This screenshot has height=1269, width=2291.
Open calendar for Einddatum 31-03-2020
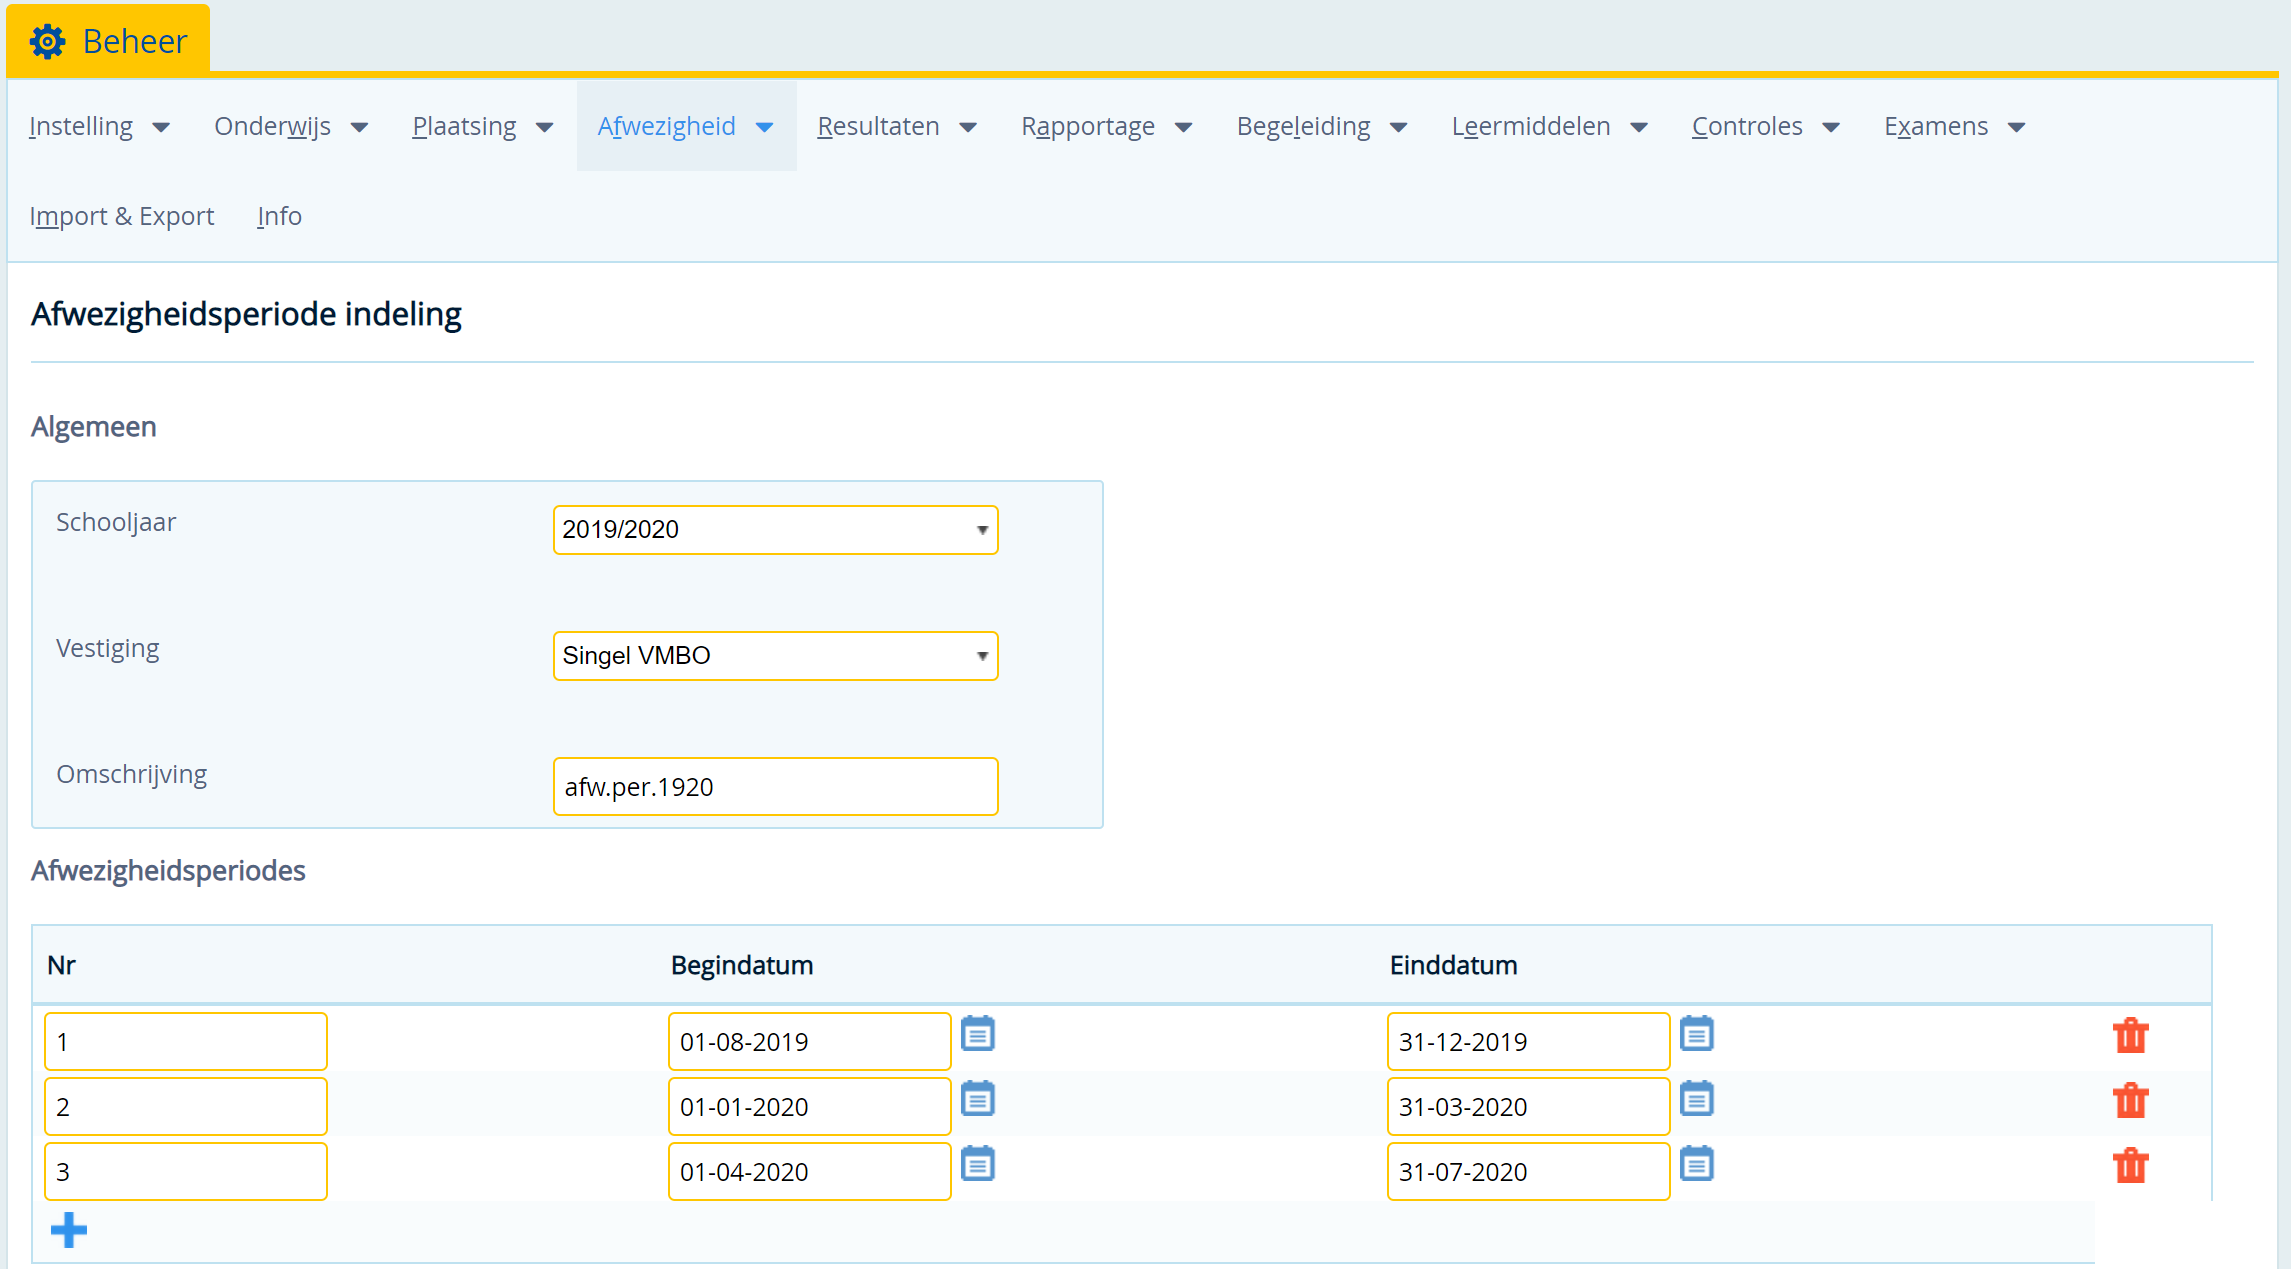[x=1696, y=1098]
